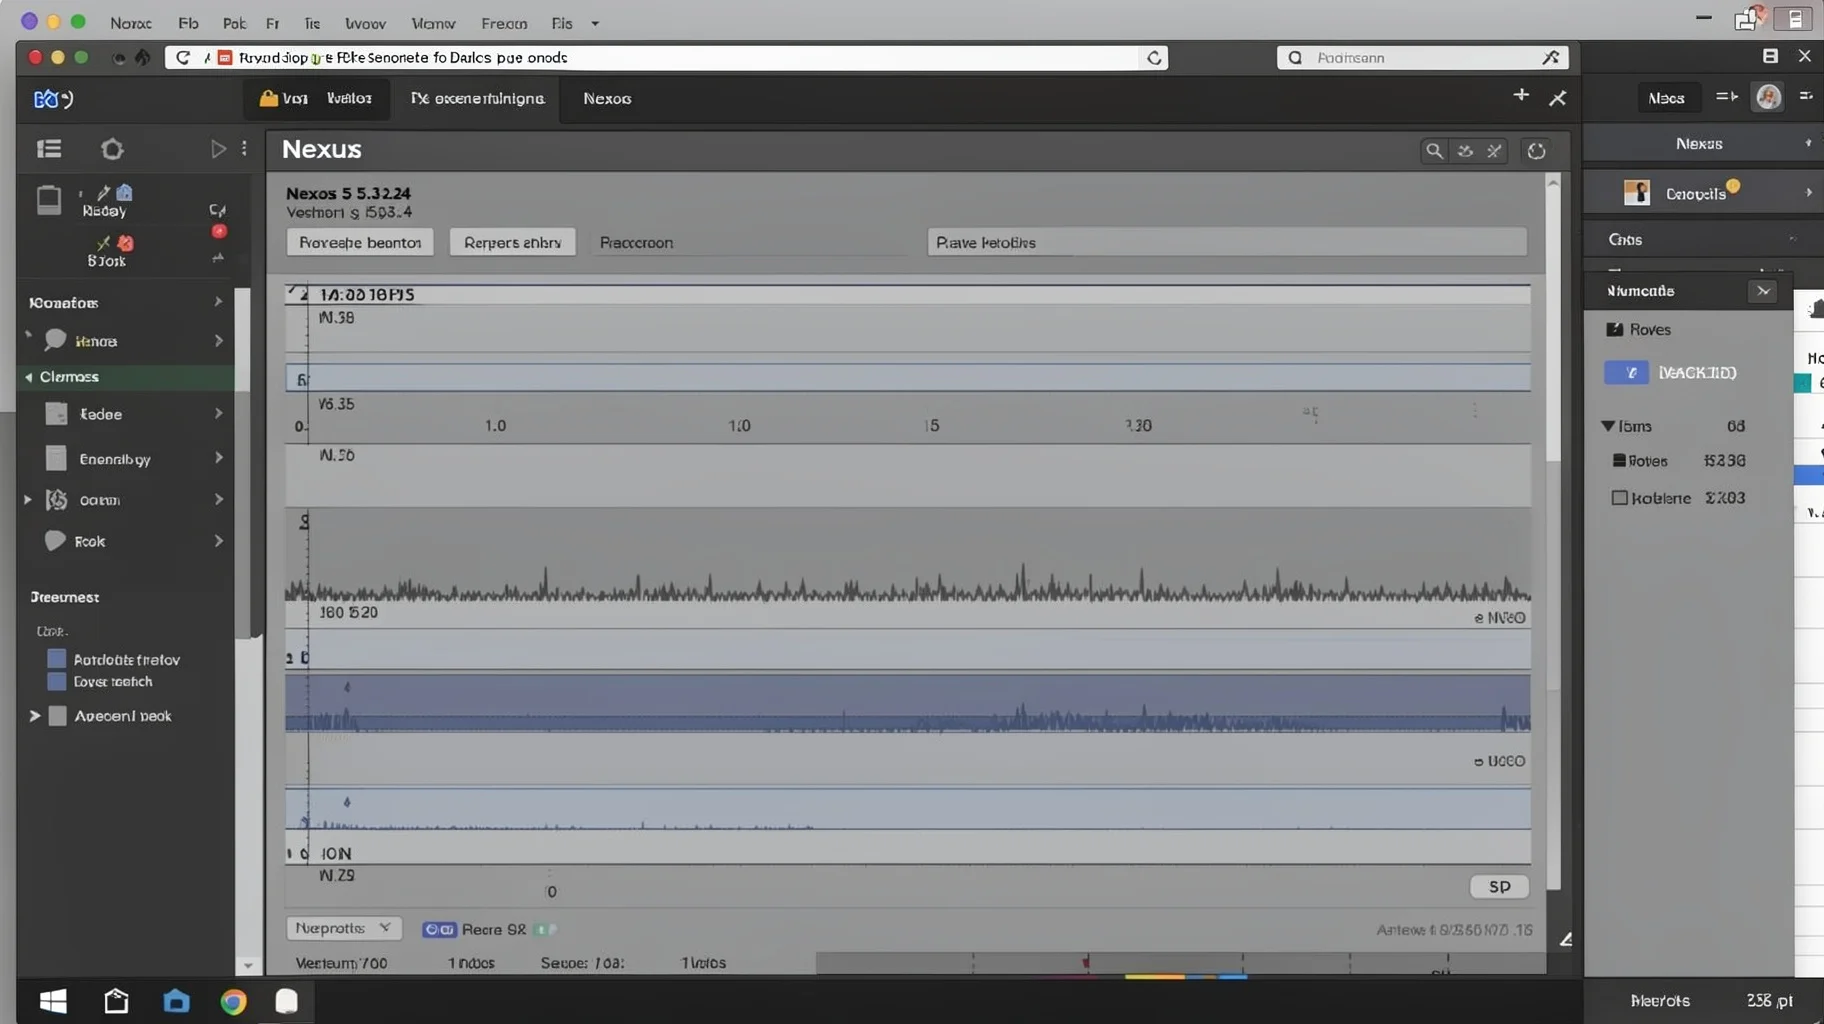
Task: Open the Freon menu in menu bar
Action: 503,23
